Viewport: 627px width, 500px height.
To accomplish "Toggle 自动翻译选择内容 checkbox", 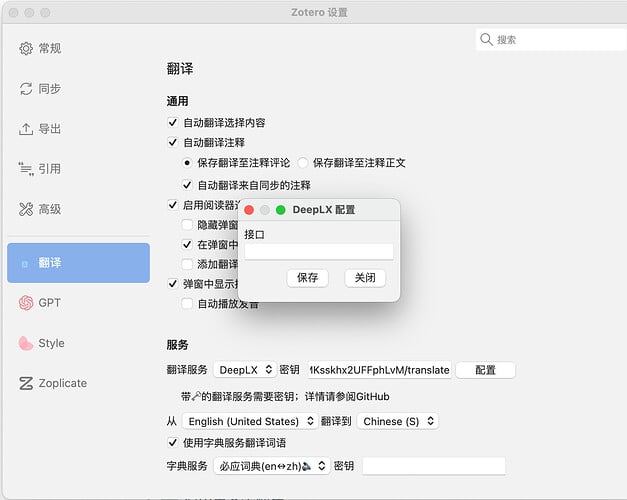I will (x=173, y=122).
